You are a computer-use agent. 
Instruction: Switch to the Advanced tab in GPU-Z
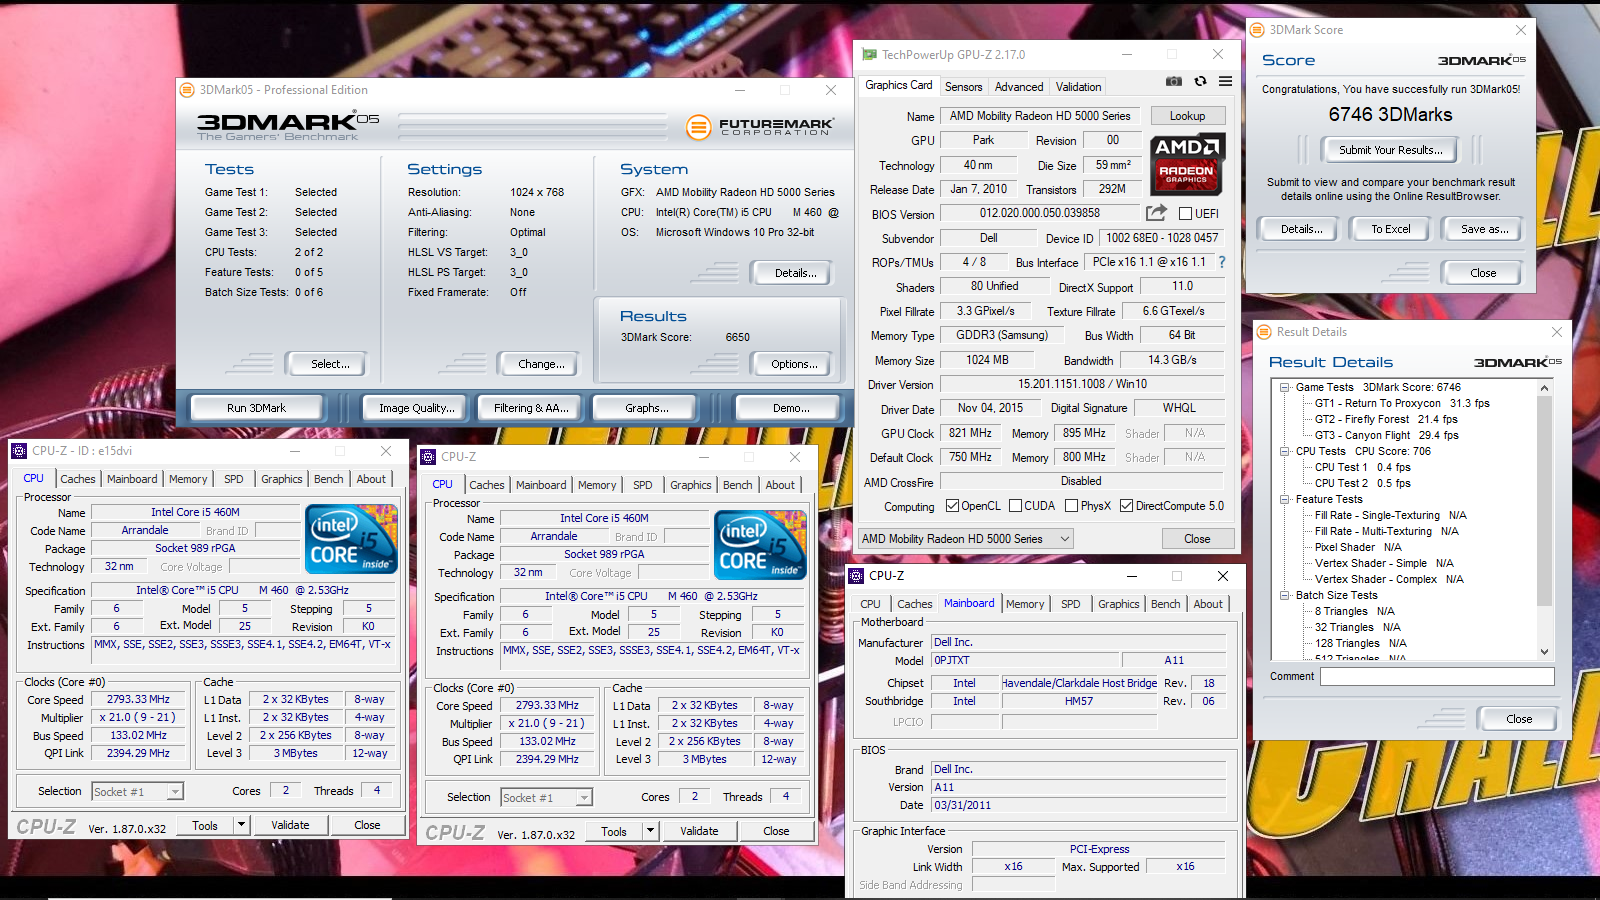click(x=1018, y=87)
